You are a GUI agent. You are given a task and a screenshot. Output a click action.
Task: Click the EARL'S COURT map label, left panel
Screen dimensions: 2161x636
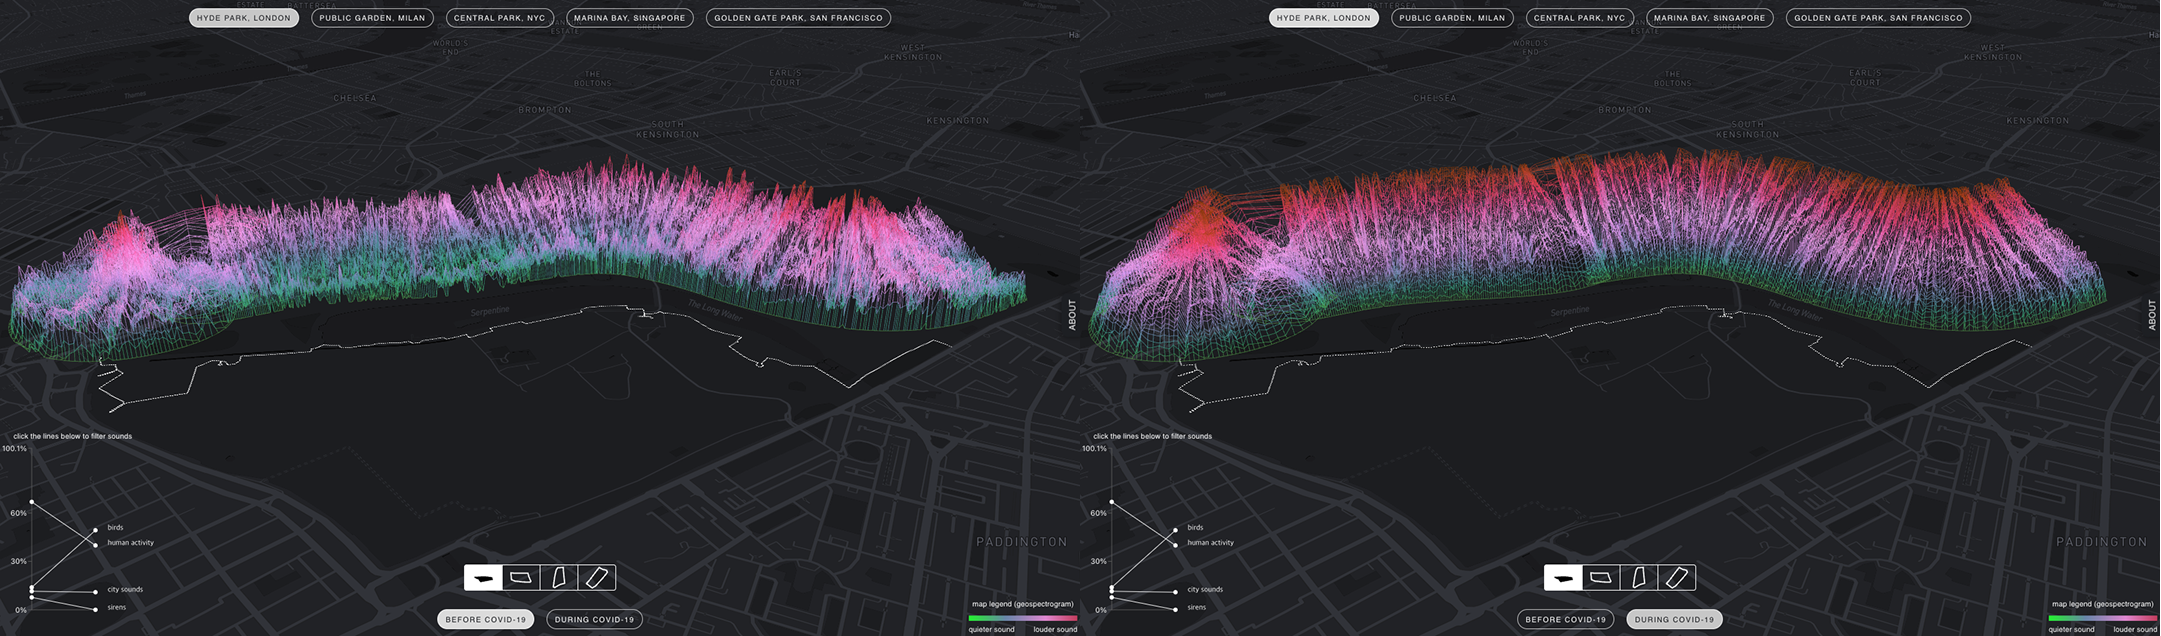click(785, 77)
